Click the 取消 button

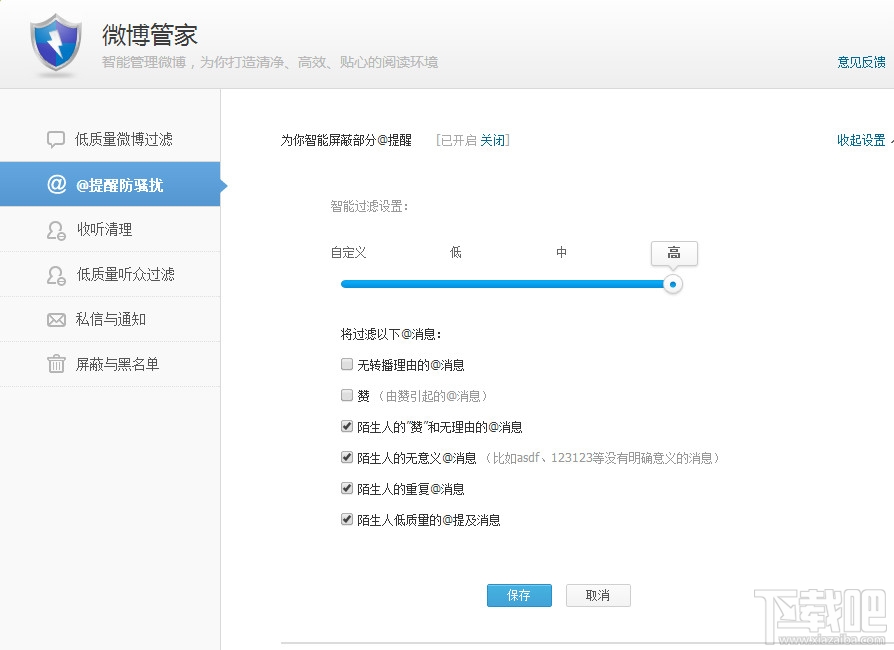598,595
